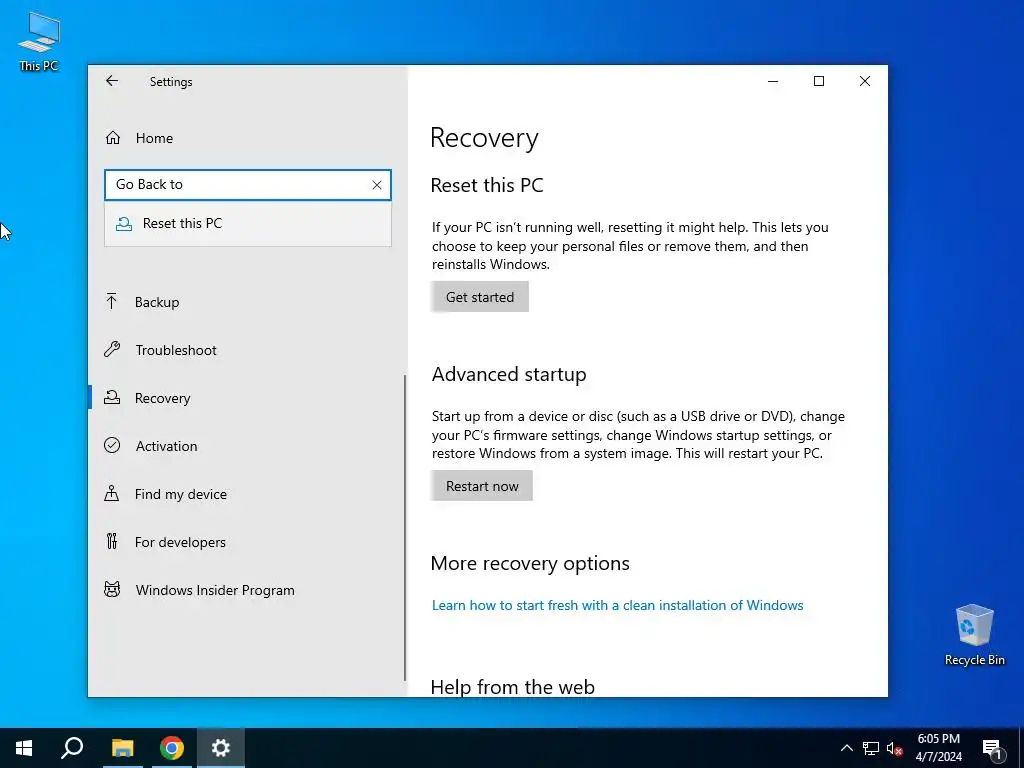This screenshot has height=768, width=1024.
Task: Click the Backup upload arrow icon
Action: tap(112, 301)
